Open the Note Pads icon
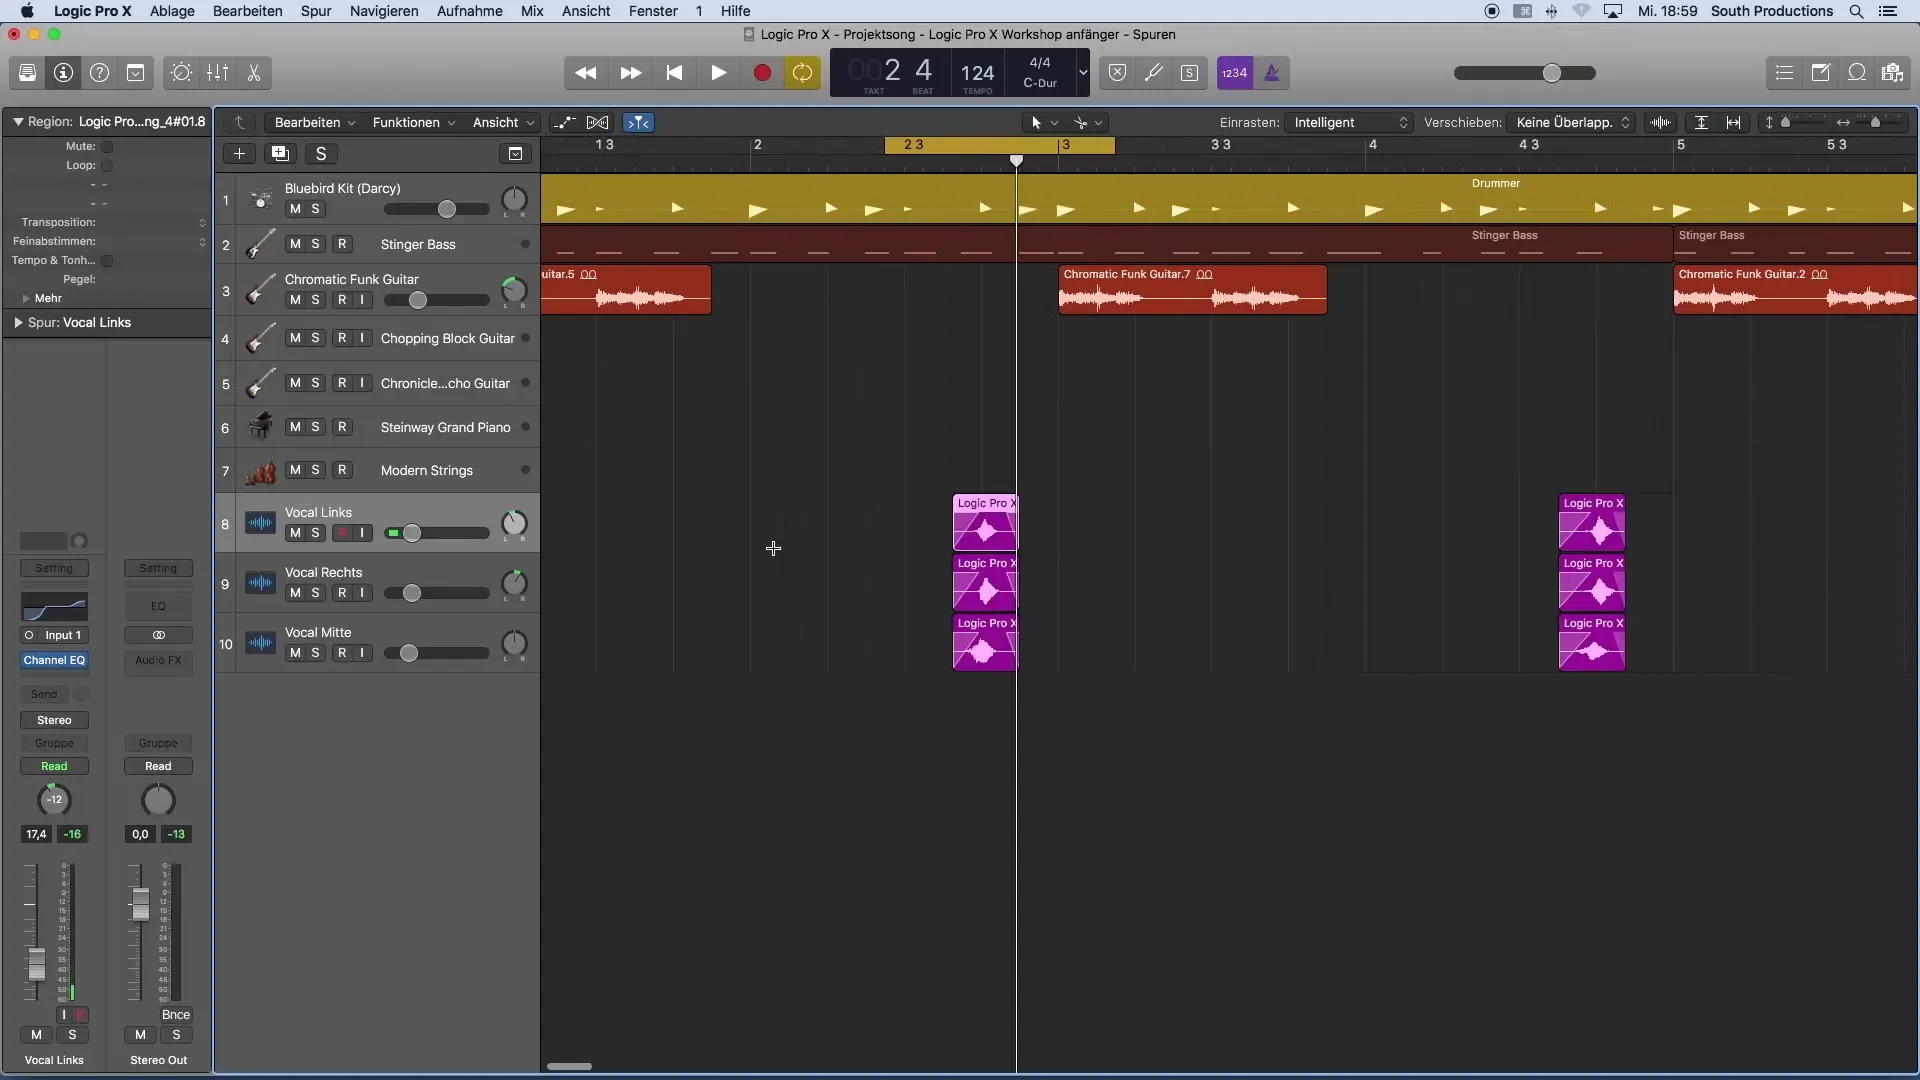Image resolution: width=1920 pixels, height=1080 pixels. [1820, 73]
